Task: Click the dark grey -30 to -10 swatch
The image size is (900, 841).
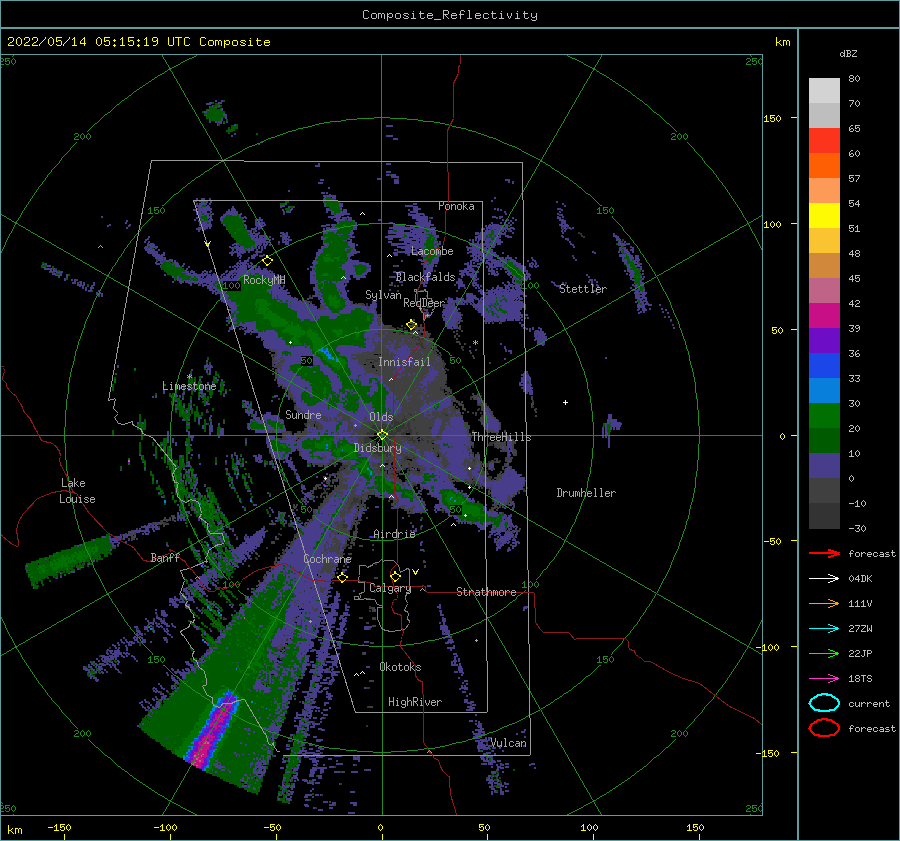Action: pyautogui.click(x=824, y=516)
